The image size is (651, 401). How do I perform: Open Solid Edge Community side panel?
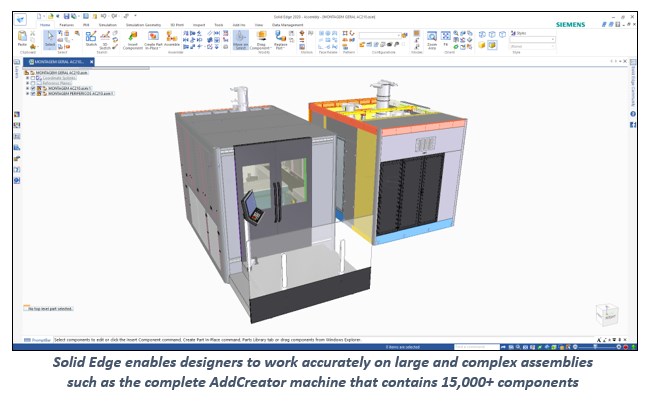click(x=633, y=83)
